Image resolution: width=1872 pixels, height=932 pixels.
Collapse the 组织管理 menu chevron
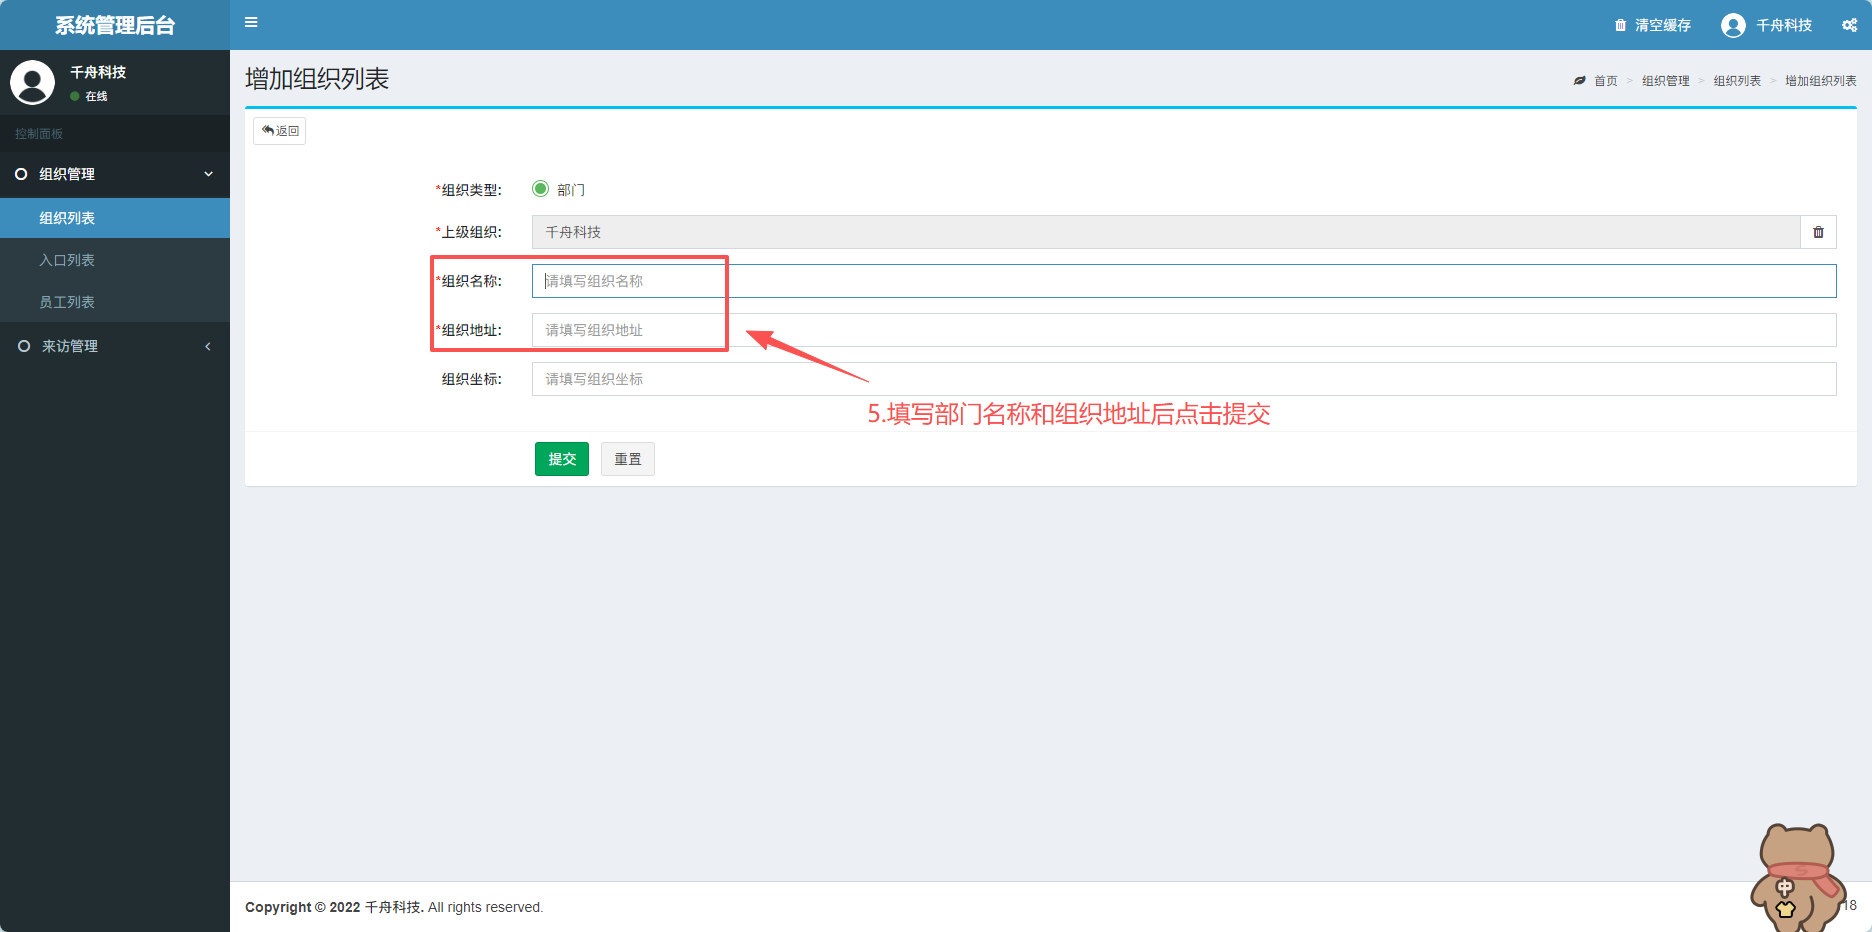point(208,174)
